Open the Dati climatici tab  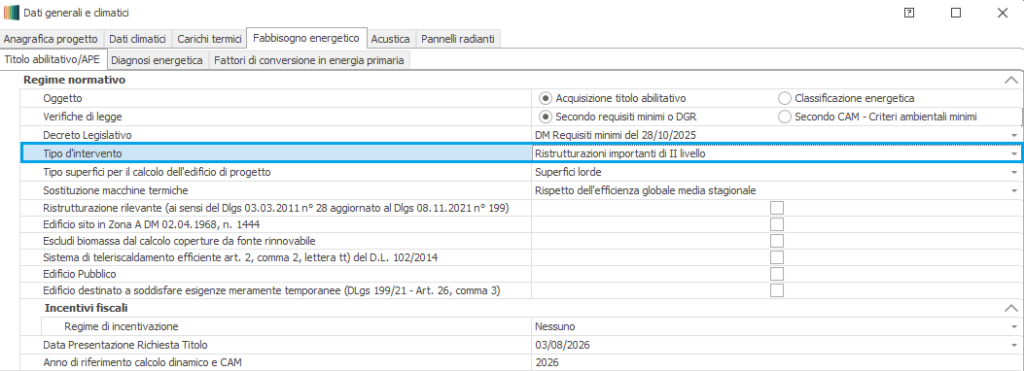tap(138, 39)
